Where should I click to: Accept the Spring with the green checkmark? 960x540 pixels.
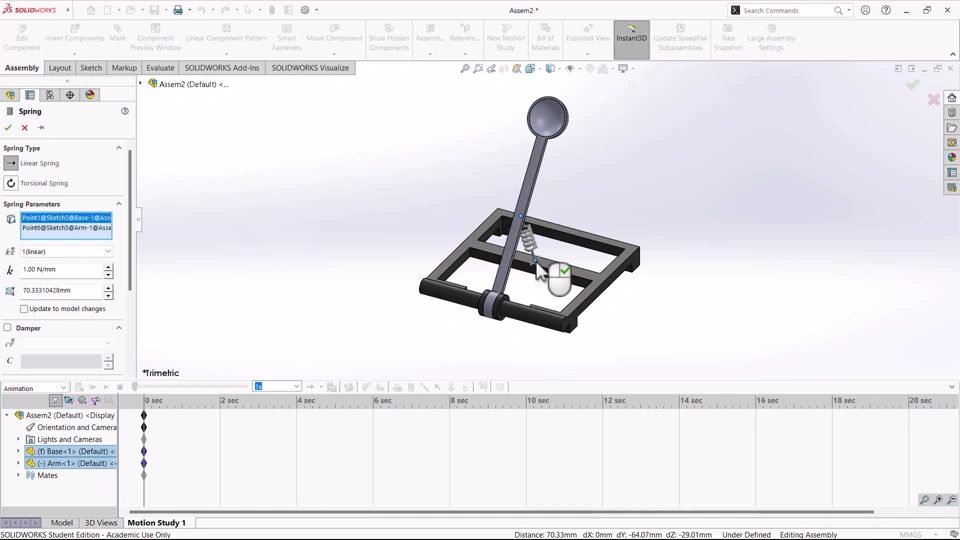[8, 127]
